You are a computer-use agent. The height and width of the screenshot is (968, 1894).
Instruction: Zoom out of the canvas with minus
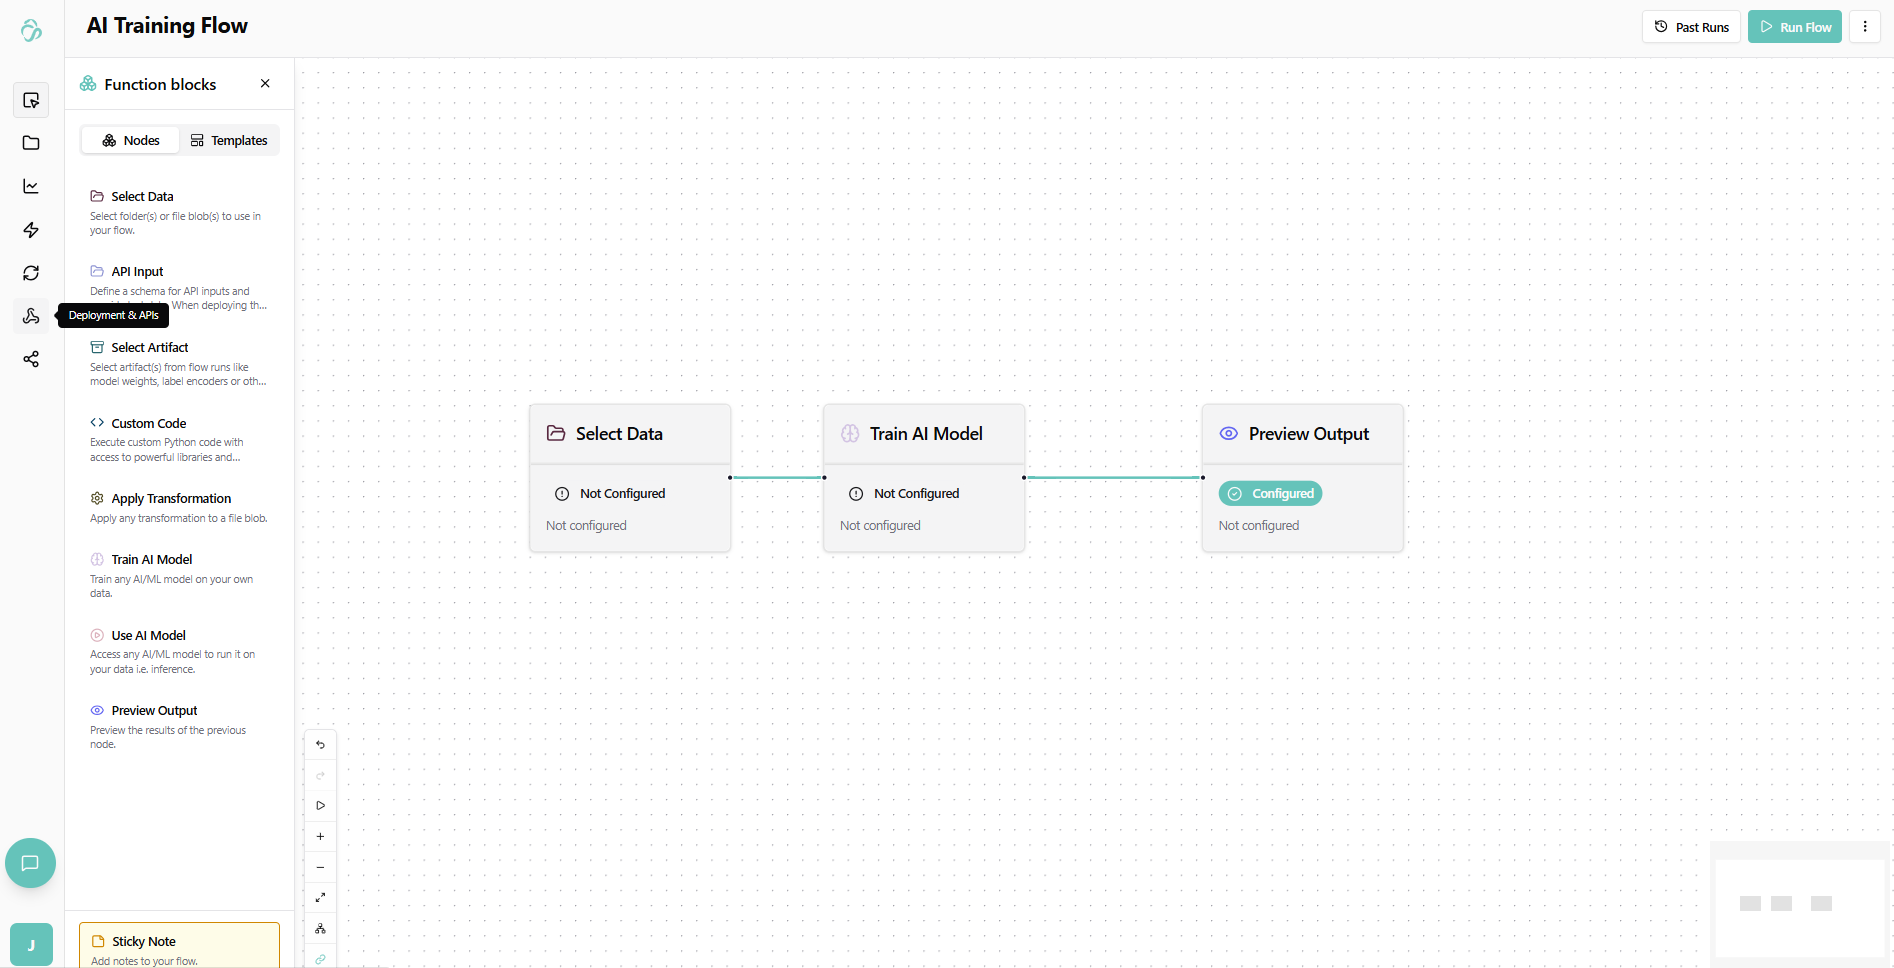(x=320, y=867)
